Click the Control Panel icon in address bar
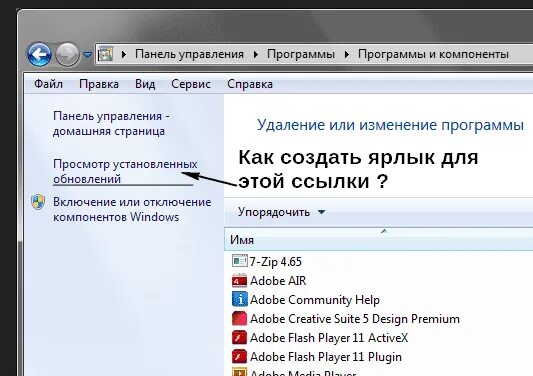This screenshot has height=376, width=533. (x=105, y=54)
